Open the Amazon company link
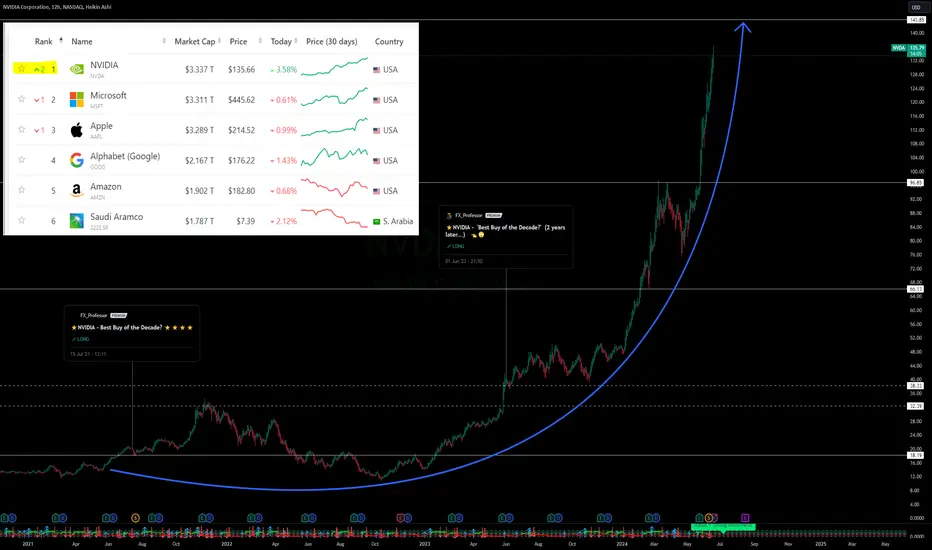The image size is (932, 550). pyautogui.click(x=106, y=186)
